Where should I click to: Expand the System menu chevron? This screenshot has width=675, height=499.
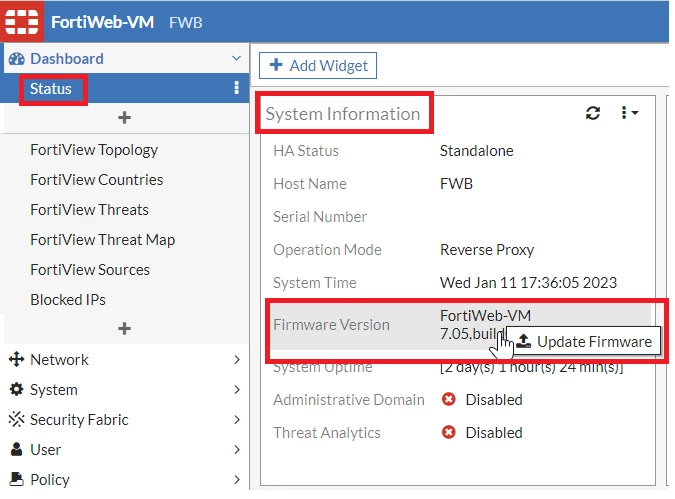coord(237,390)
